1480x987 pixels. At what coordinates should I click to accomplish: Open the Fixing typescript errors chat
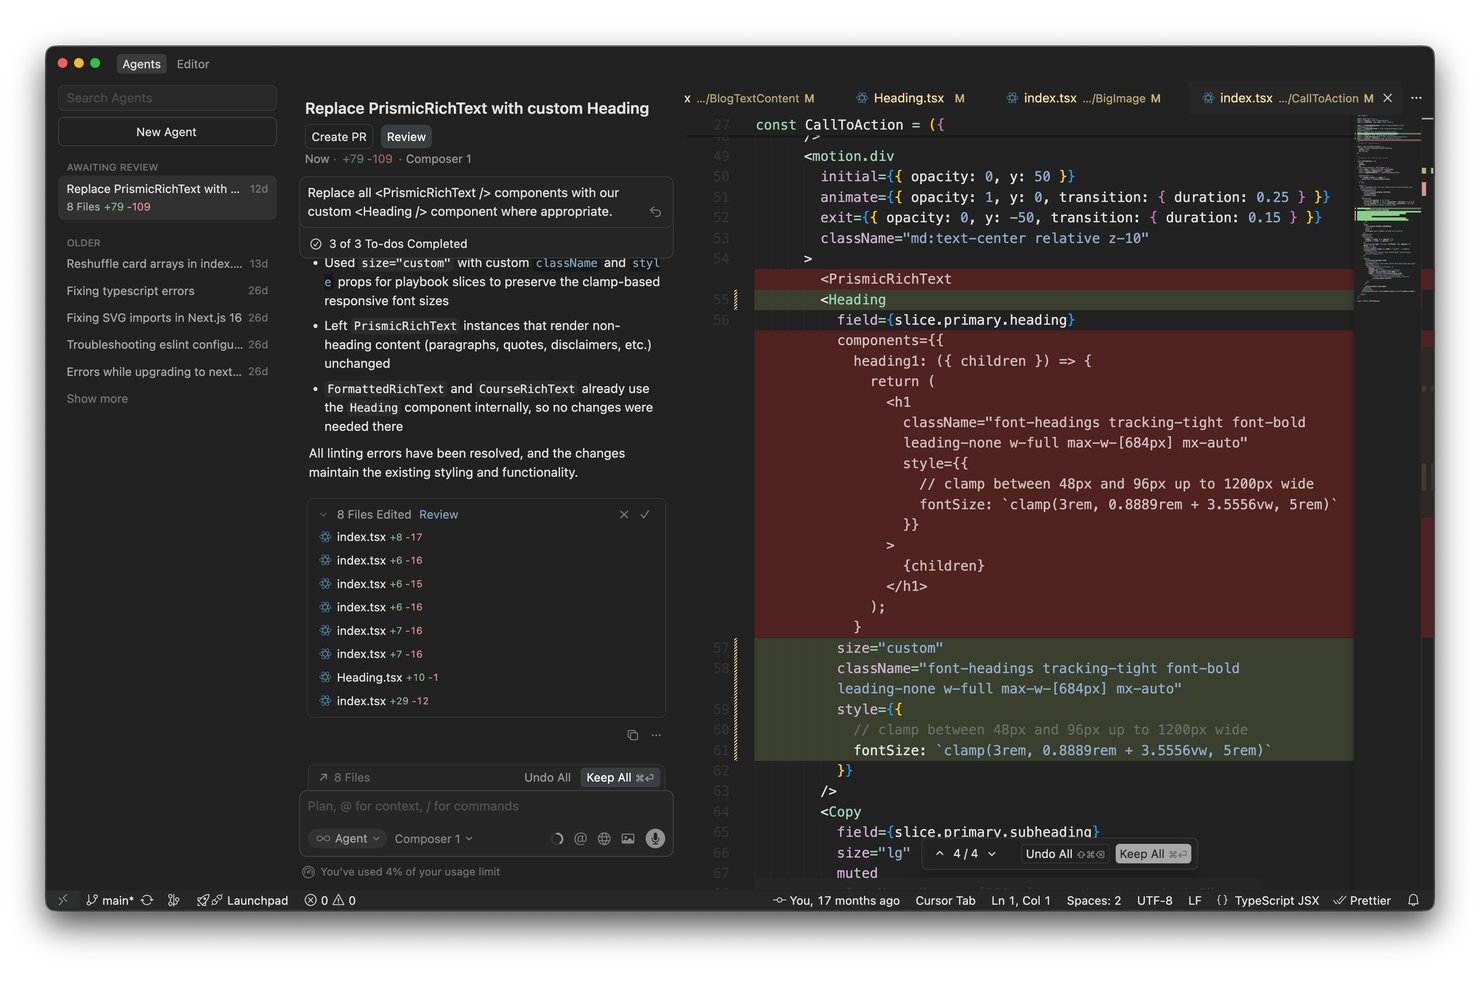pos(167,291)
